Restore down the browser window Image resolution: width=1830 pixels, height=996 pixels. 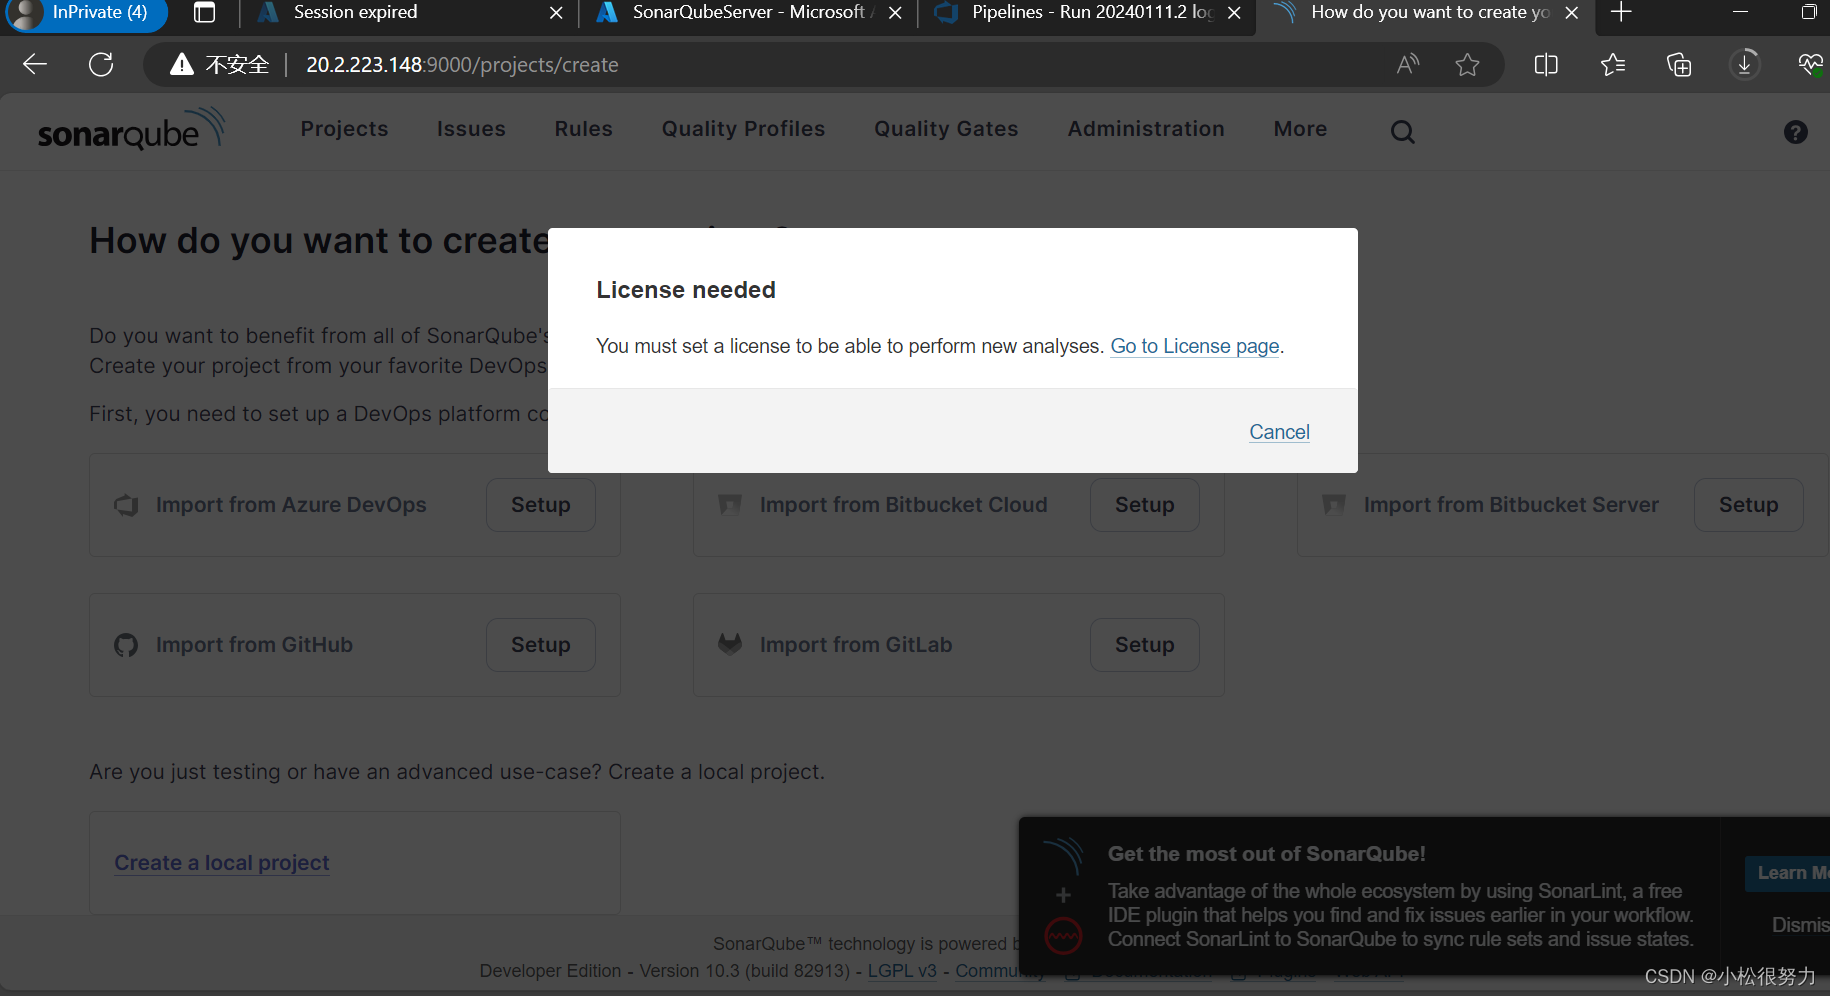tap(1808, 13)
